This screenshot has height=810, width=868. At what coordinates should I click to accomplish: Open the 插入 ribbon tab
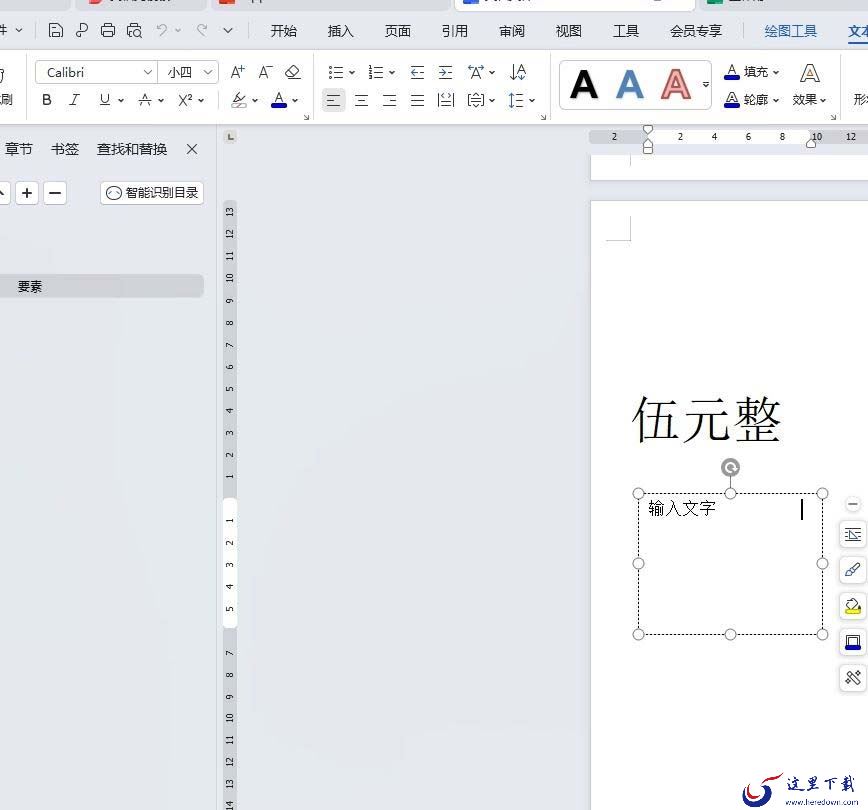pyautogui.click(x=340, y=31)
